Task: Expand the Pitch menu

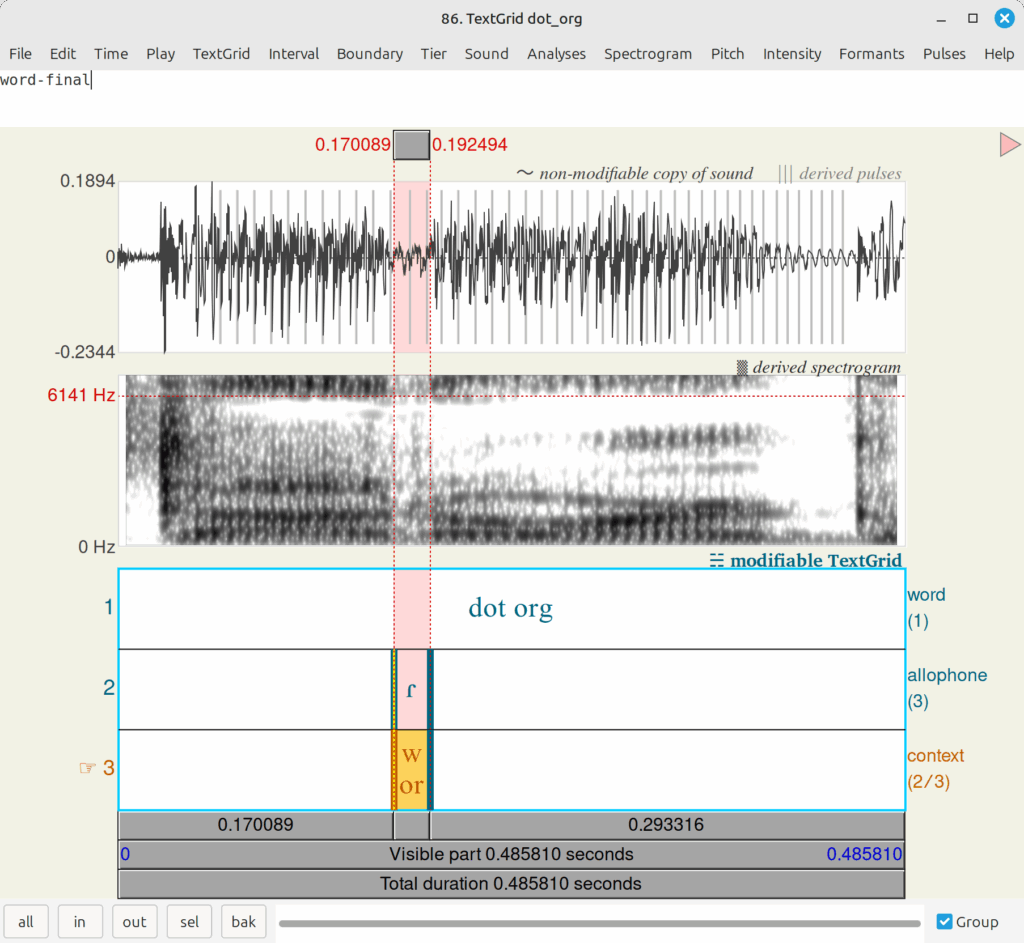Action: click(x=727, y=54)
